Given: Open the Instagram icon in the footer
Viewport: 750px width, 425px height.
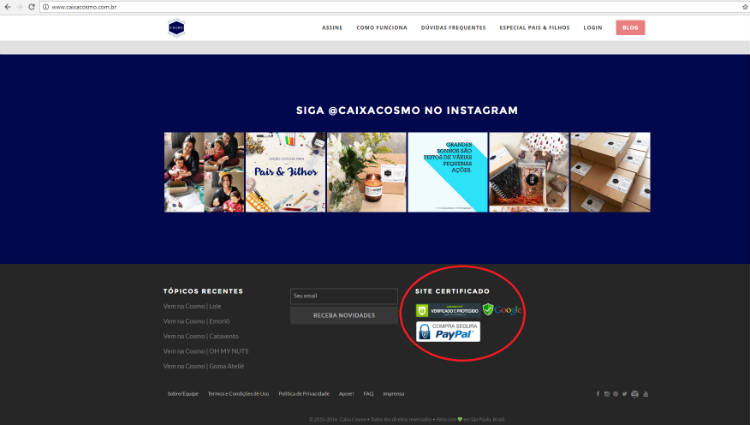Looking at the screenshot, I should [607, 394].
